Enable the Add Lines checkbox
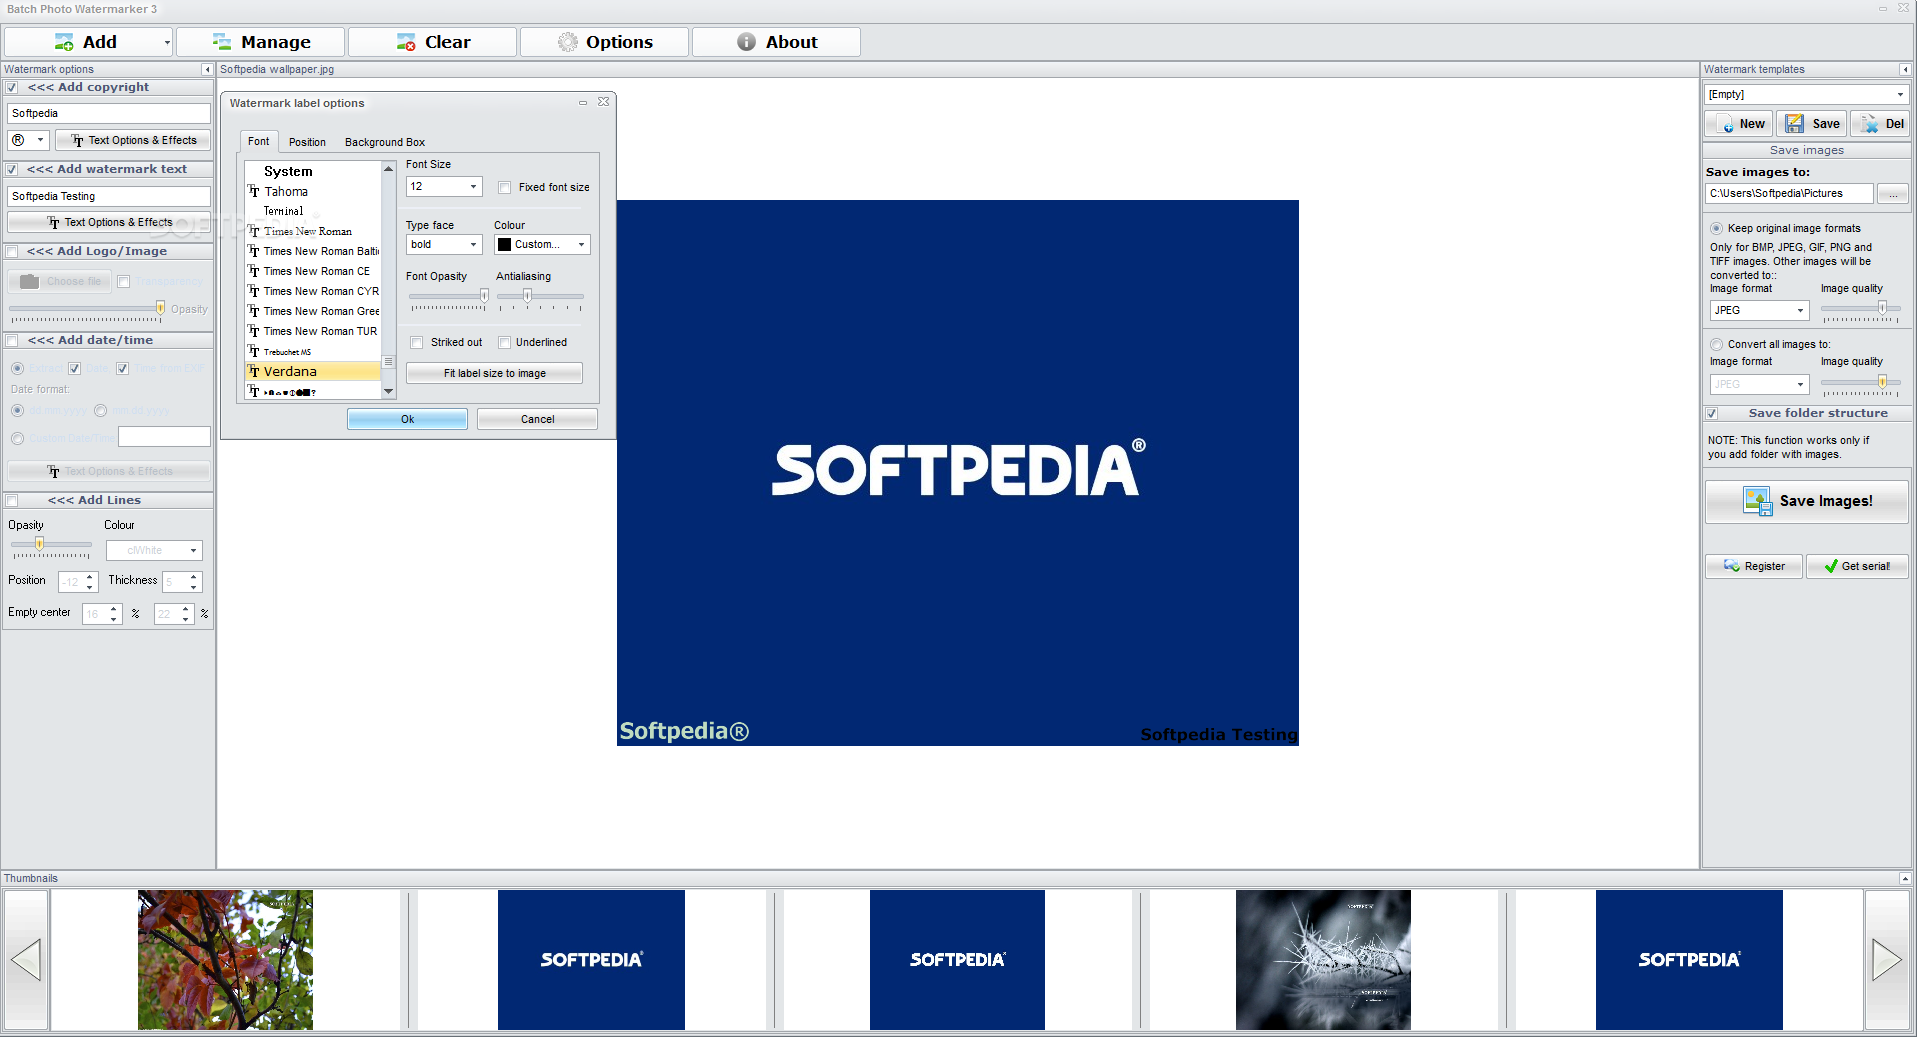Image resolution: width=1917 pixels, height=1037 pixels. click(12, 501)
